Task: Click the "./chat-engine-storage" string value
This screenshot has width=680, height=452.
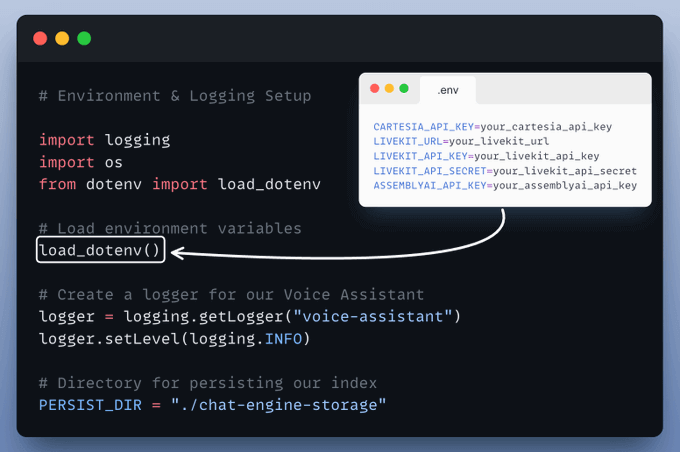Action: (277, 405)
